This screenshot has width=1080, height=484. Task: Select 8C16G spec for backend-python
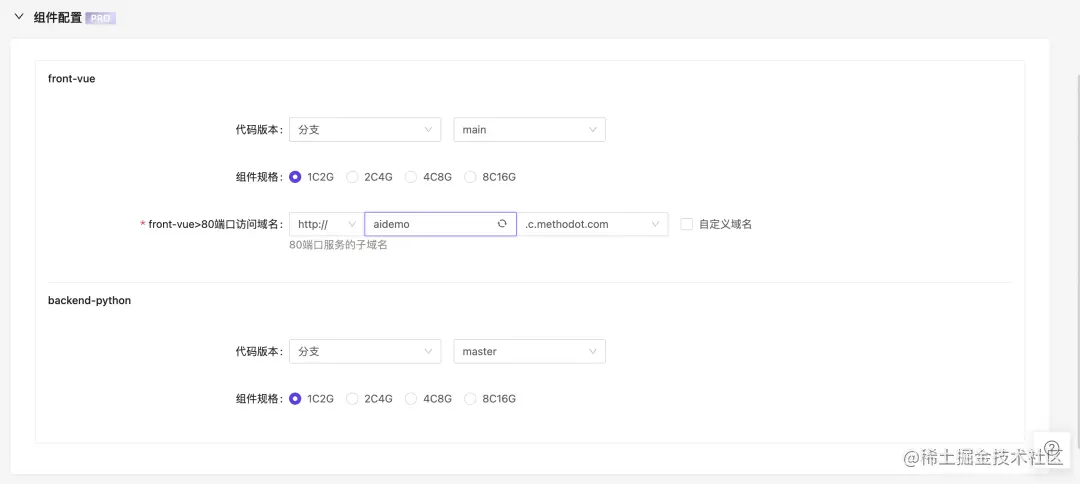point(470,399)
